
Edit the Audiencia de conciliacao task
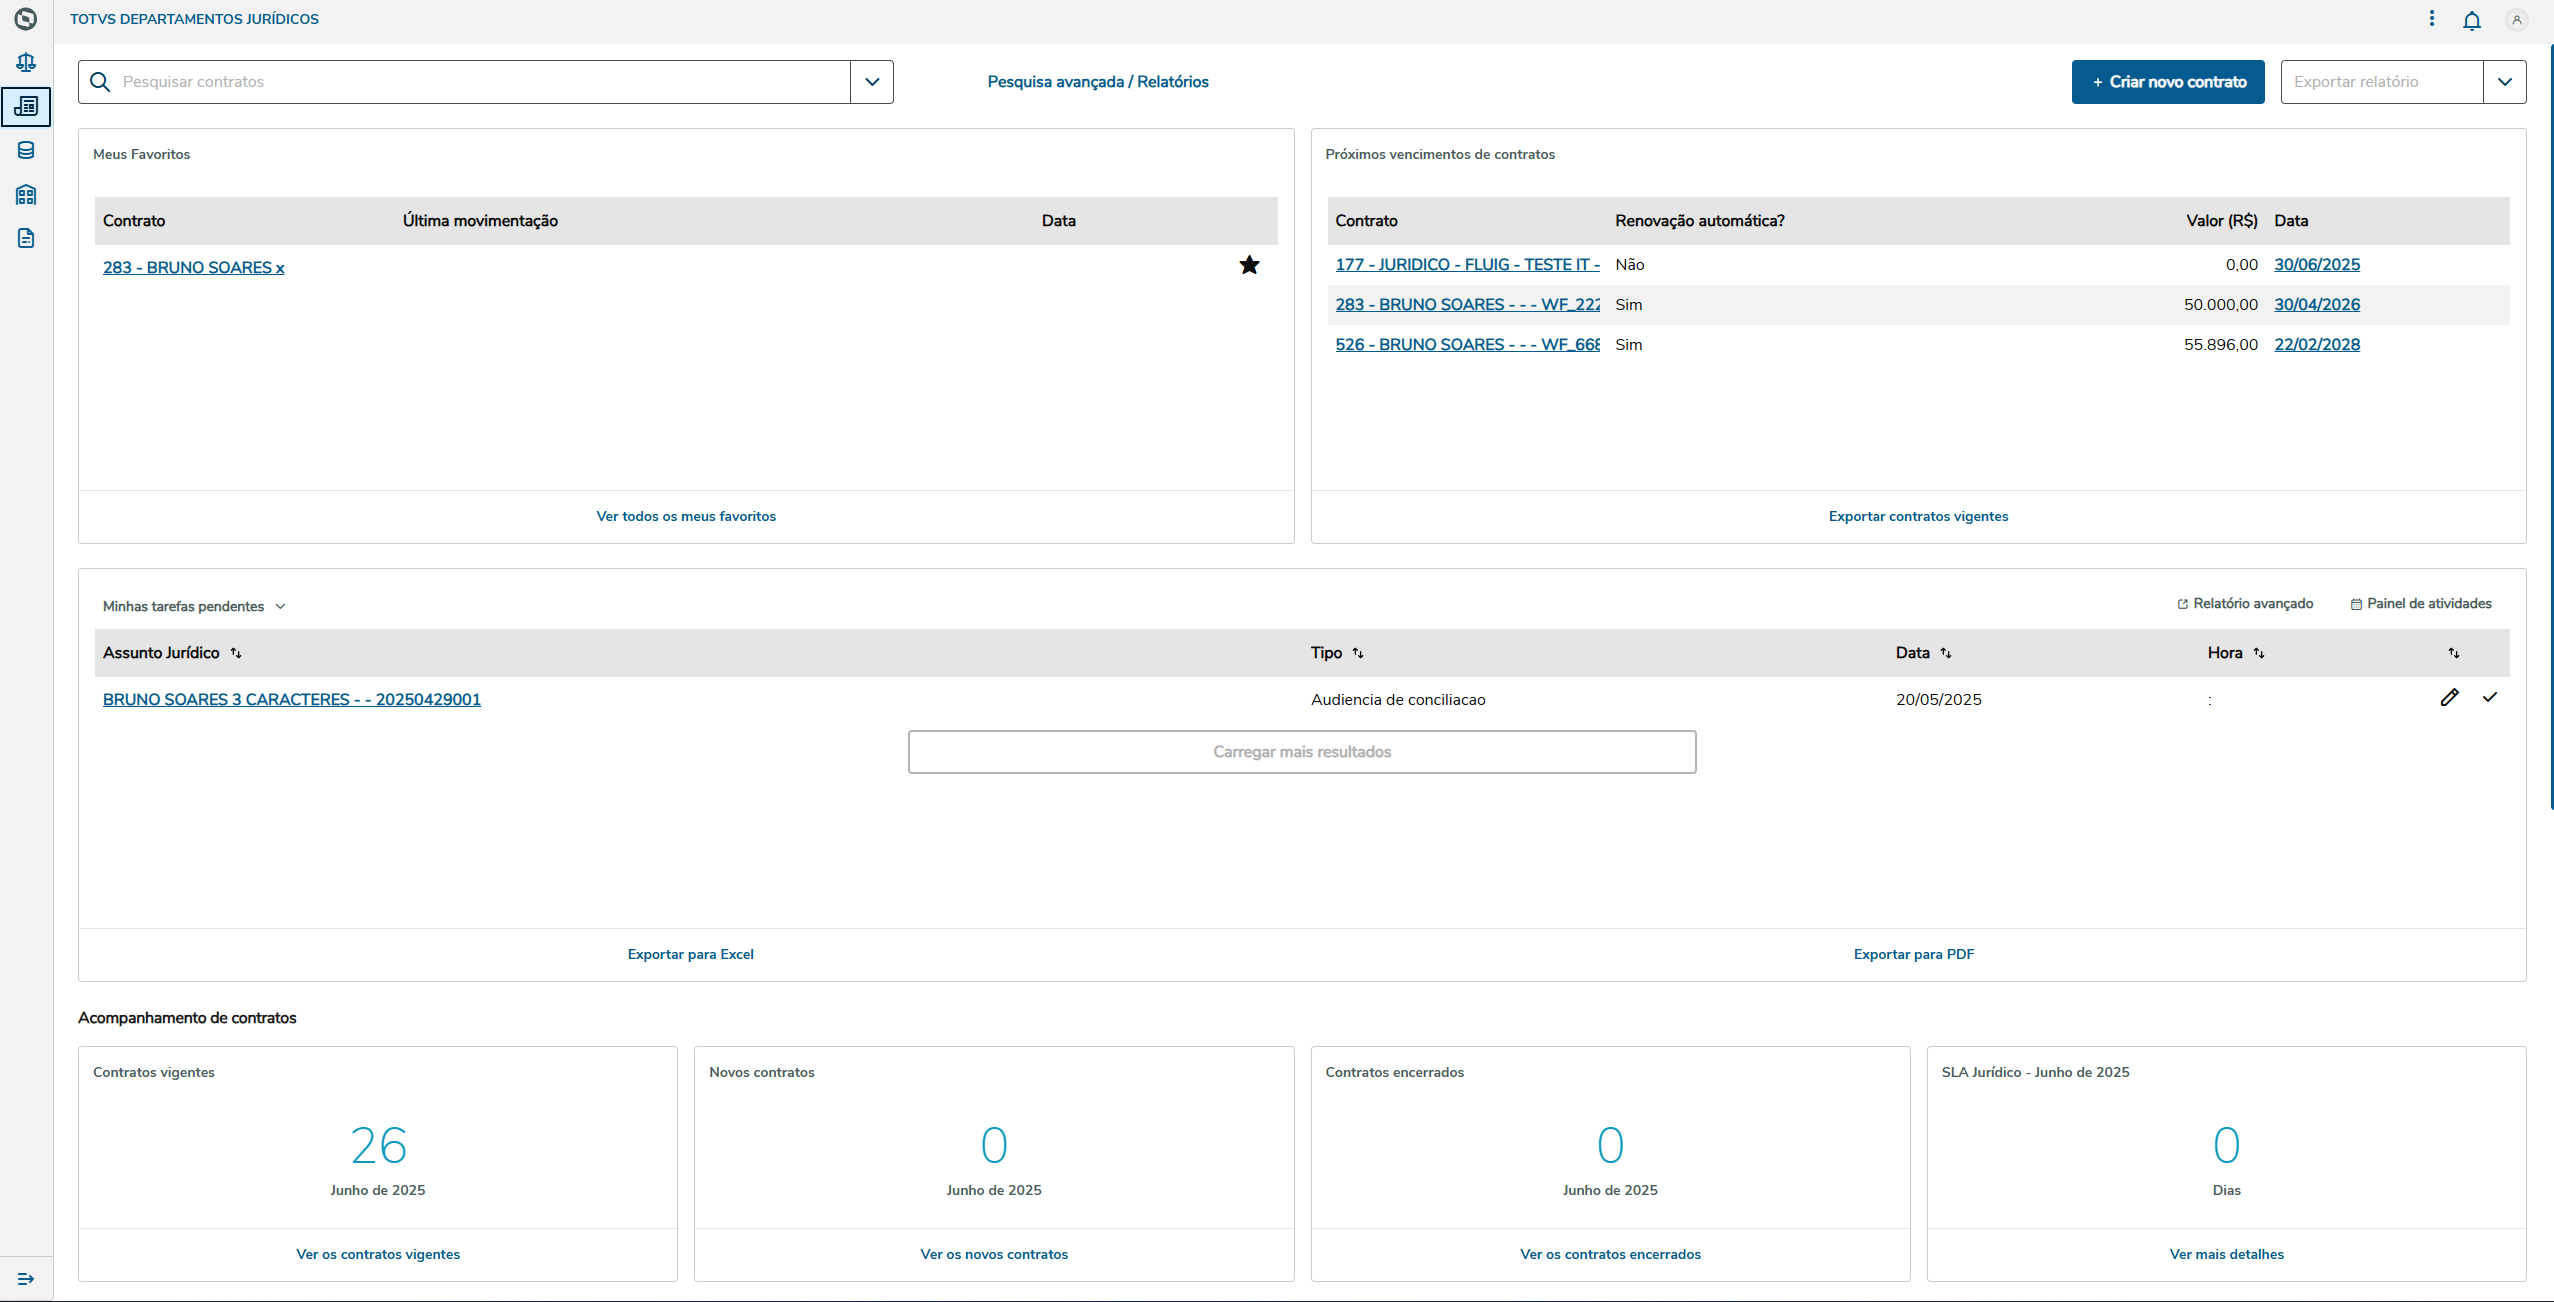pyautogui.click(x=2449, y=698)
